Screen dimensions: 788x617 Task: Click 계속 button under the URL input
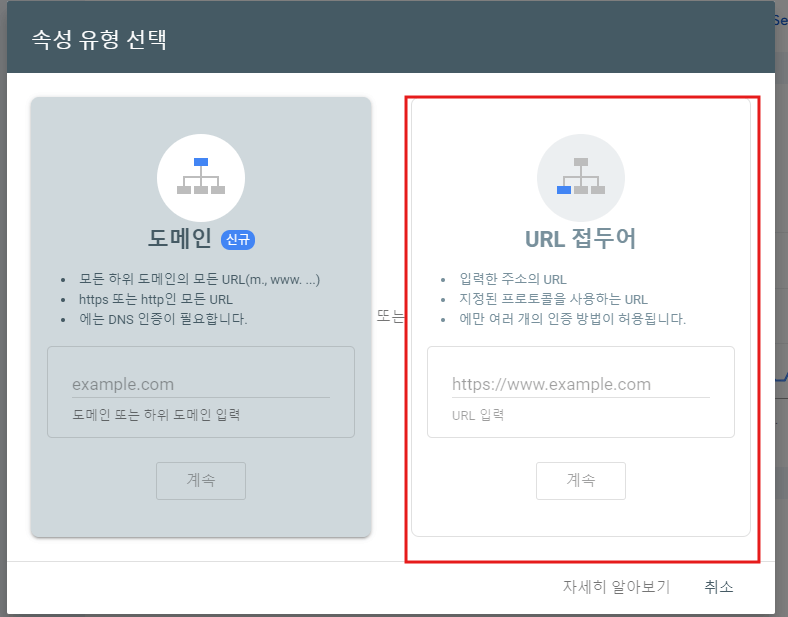pos(581,481)
